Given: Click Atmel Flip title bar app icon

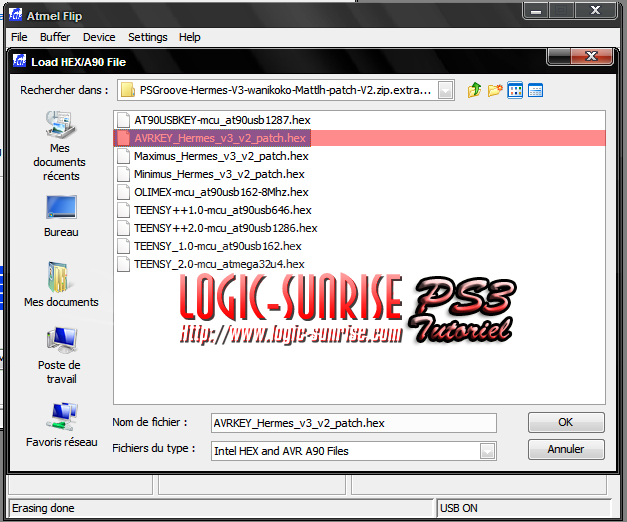Looking at the screenshot, I should pos(16,15).
